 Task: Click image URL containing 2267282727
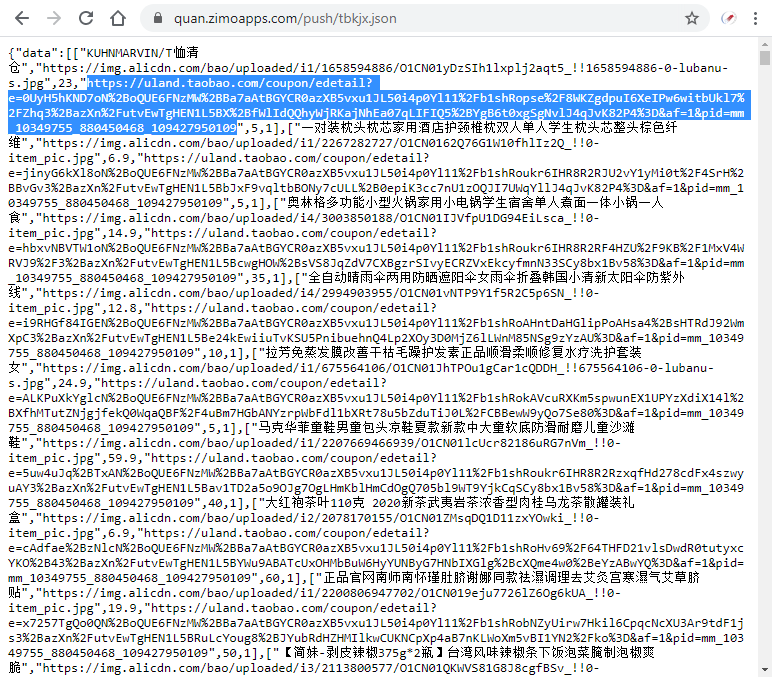[304, 151]
